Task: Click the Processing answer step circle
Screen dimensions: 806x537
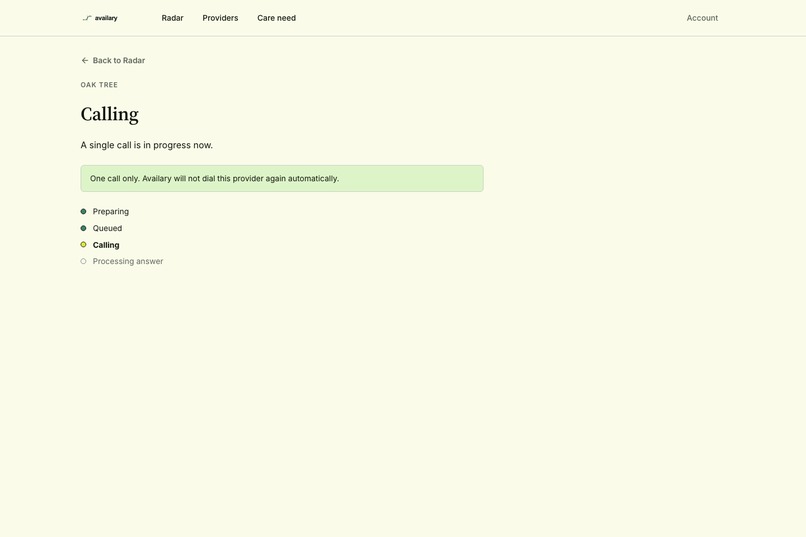Action: point(83,261)
